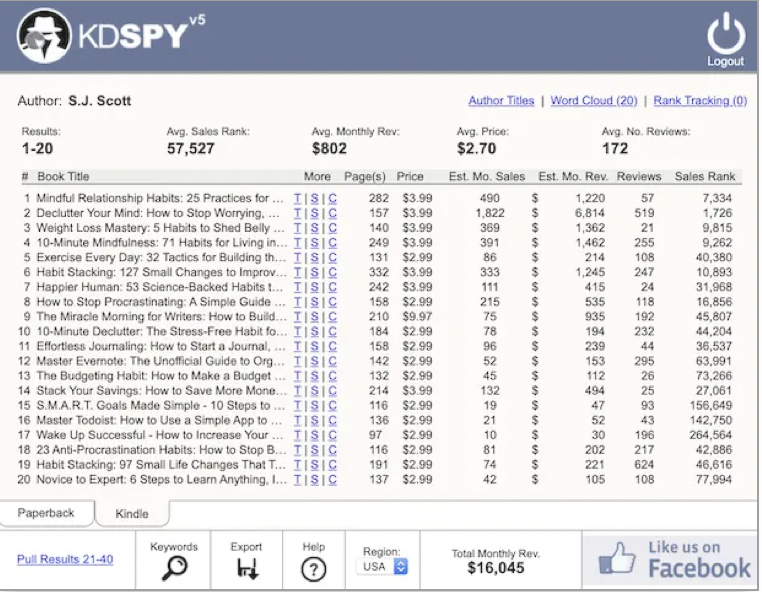Click C link for S.M.A.R.T. Goals row
The width and height of the screenshot is (762, 592).
332,405
